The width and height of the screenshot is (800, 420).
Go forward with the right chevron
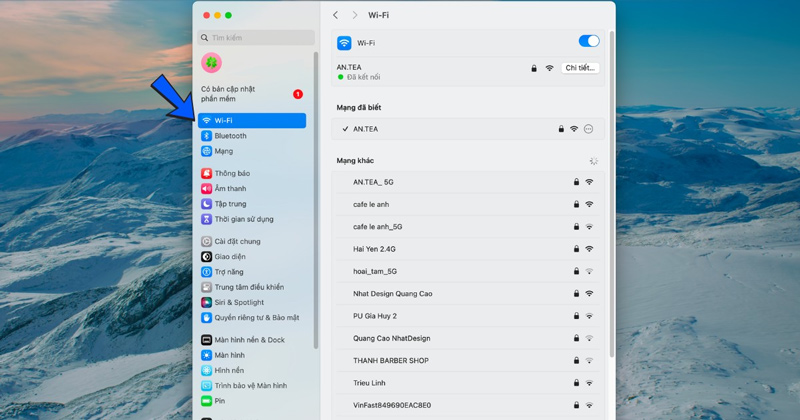[x=354, y=15]
